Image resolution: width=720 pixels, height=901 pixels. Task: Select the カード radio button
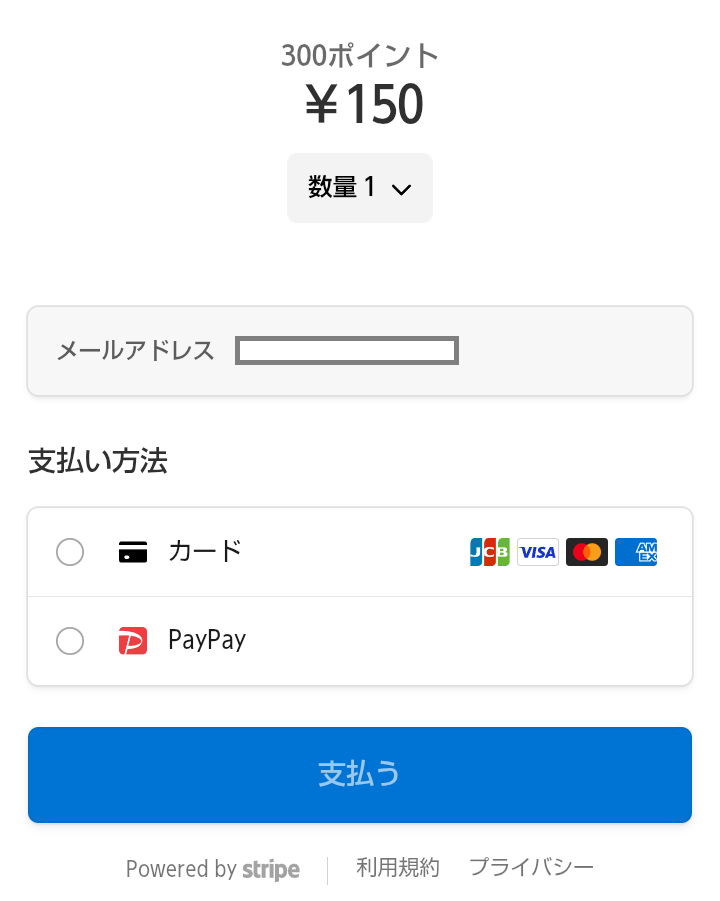pos(70,552)
